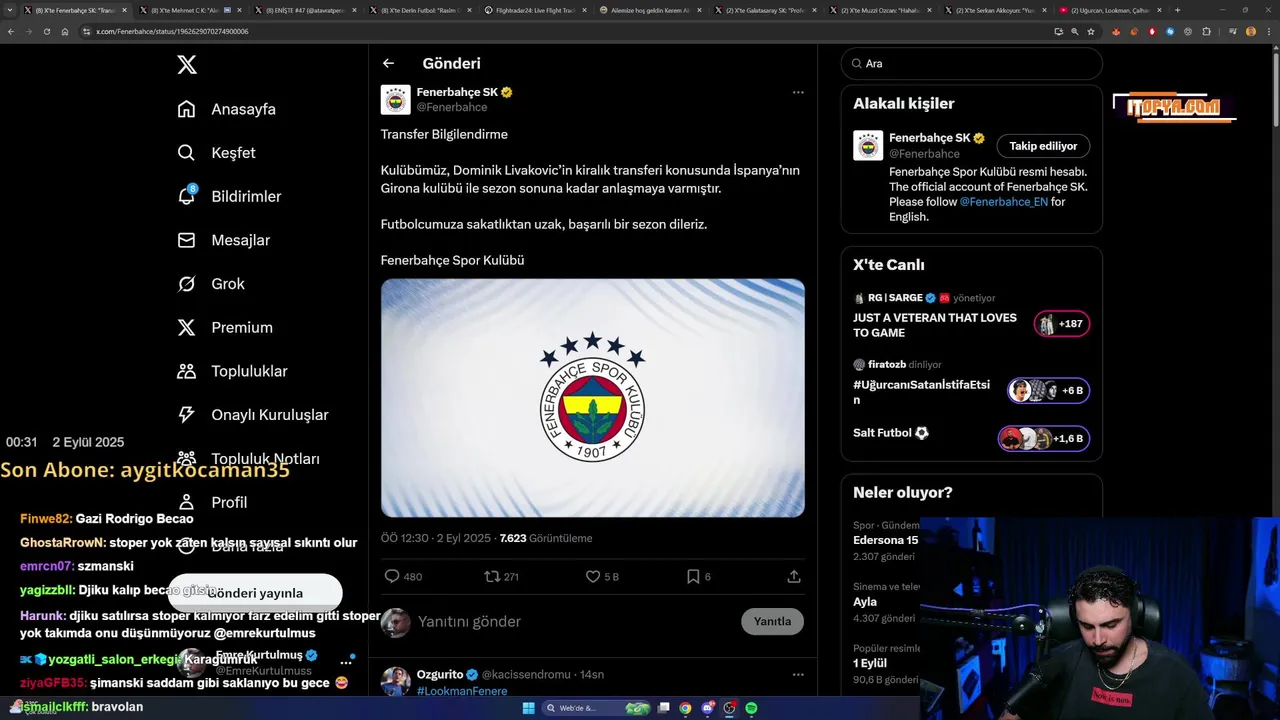Open the more options menu on the Fenerbahçe post
Viewport: 1280px width, 720px height.
[798, 92]
